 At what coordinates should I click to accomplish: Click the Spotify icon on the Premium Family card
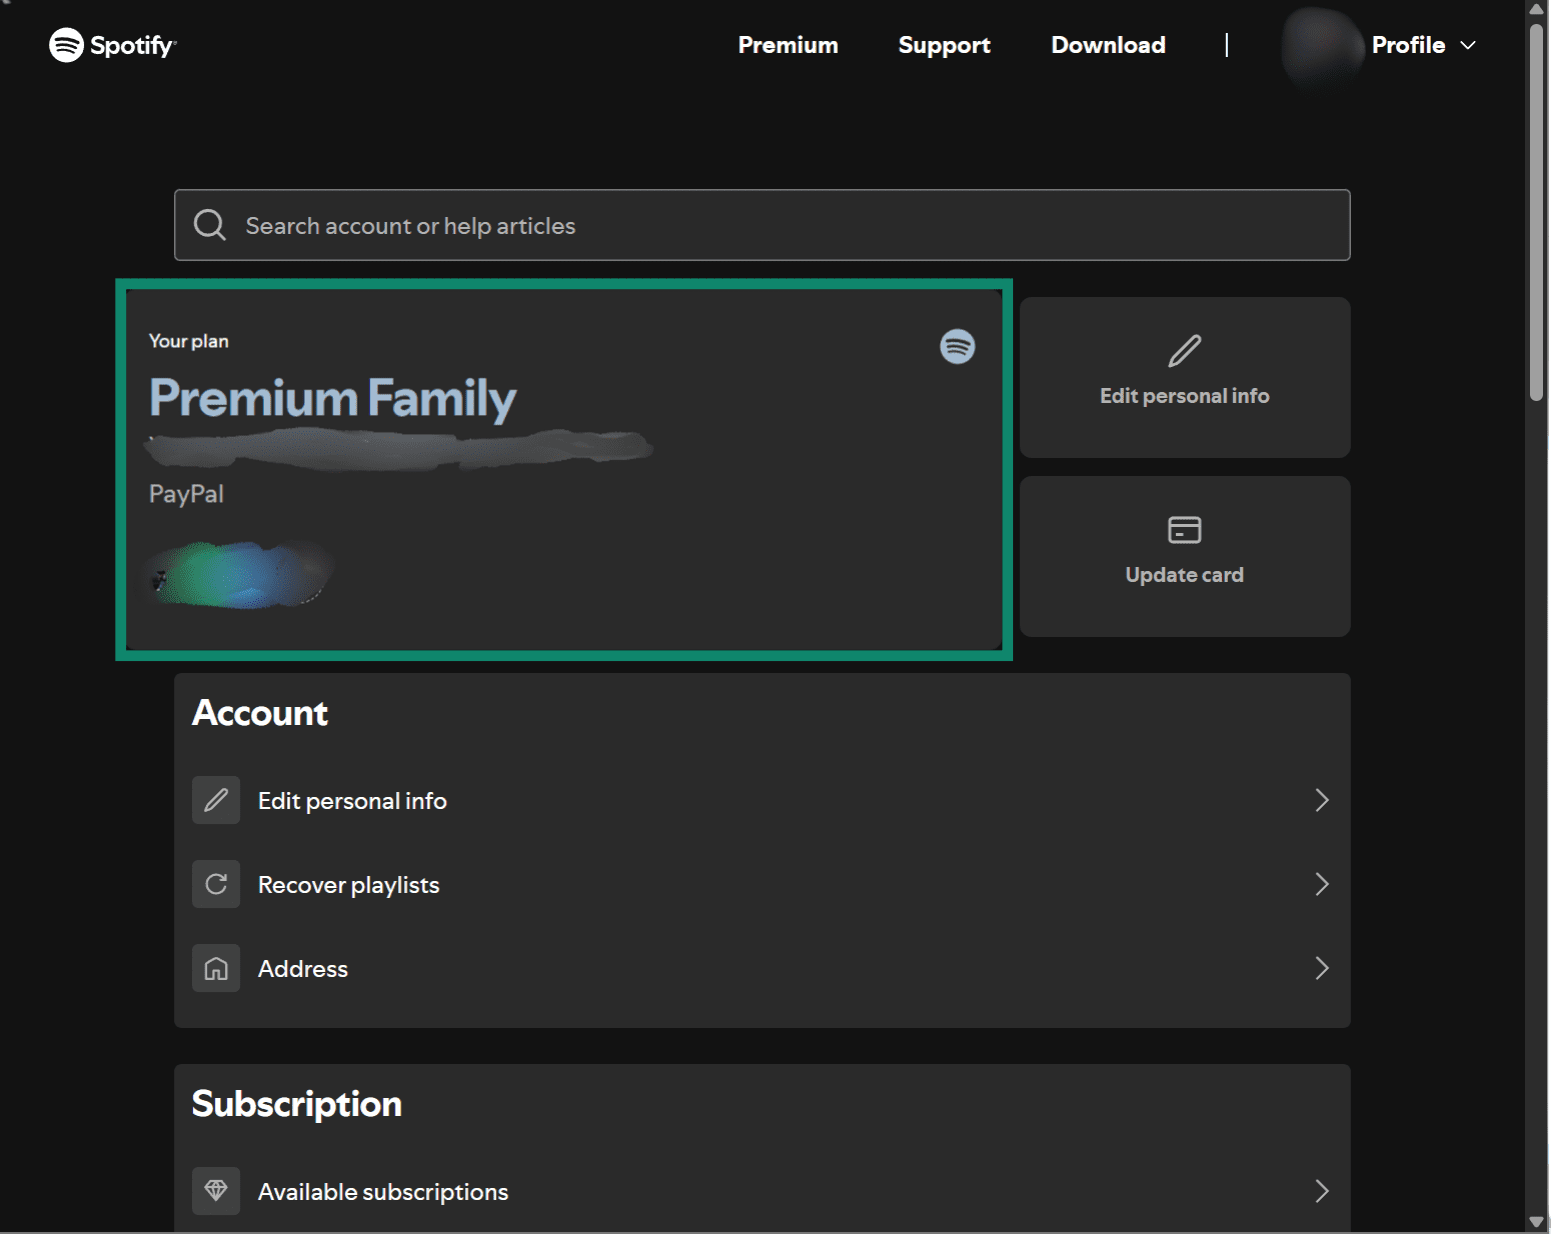tap(957, 347)
